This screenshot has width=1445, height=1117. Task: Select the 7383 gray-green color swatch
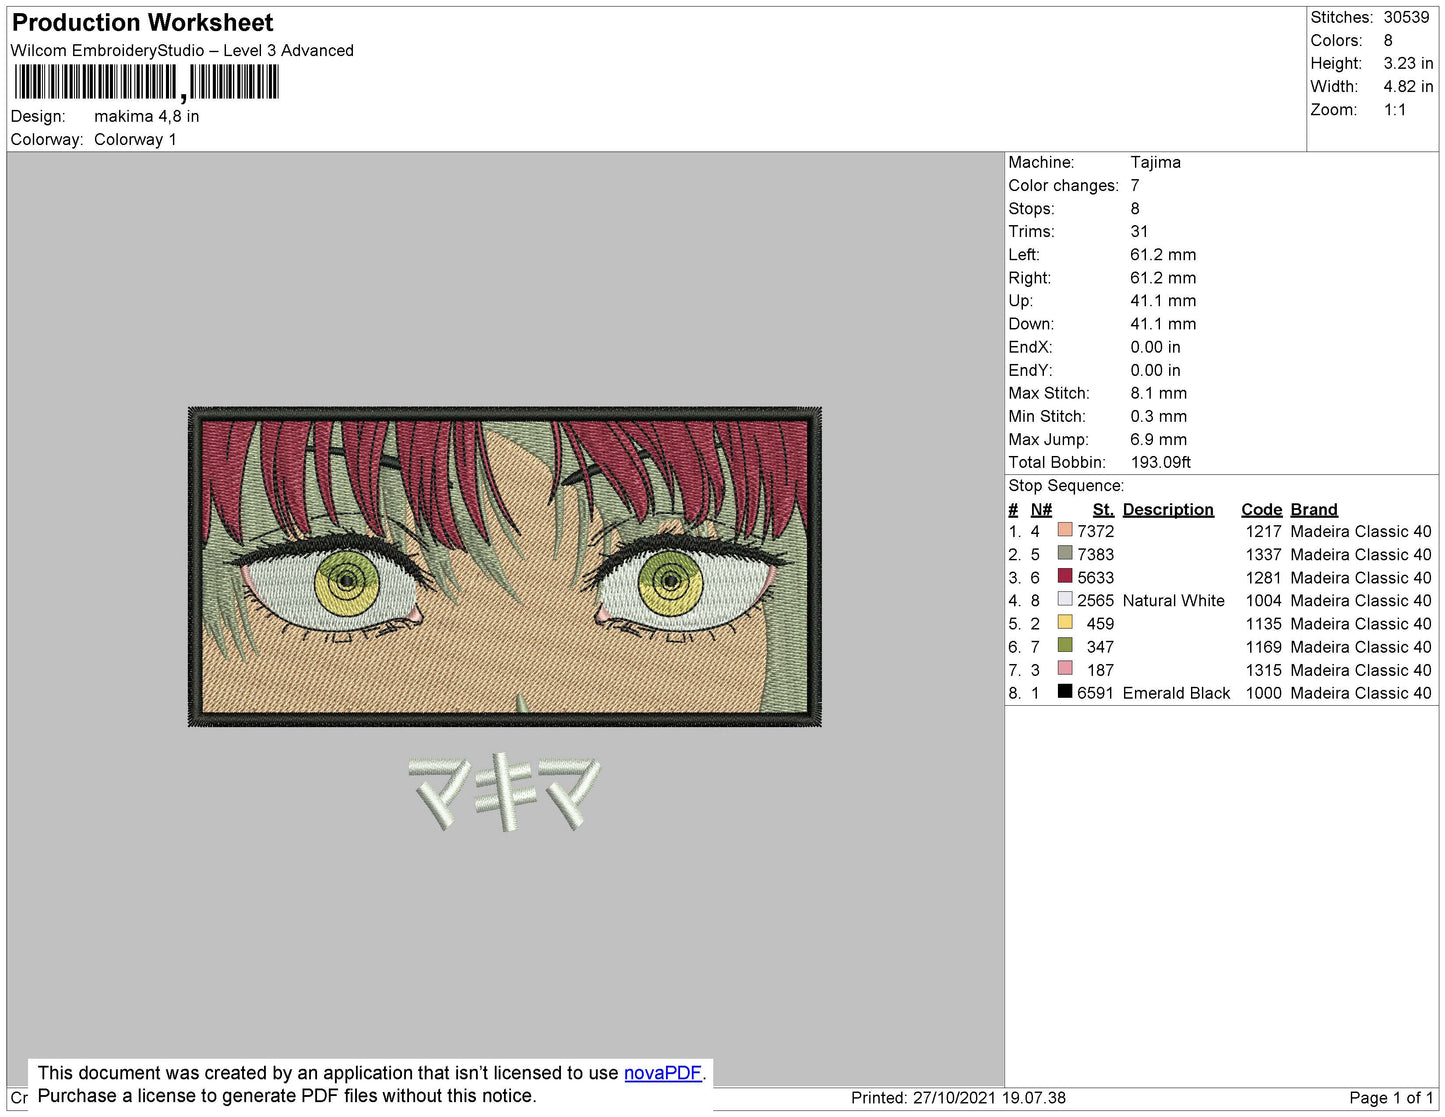1065,553
